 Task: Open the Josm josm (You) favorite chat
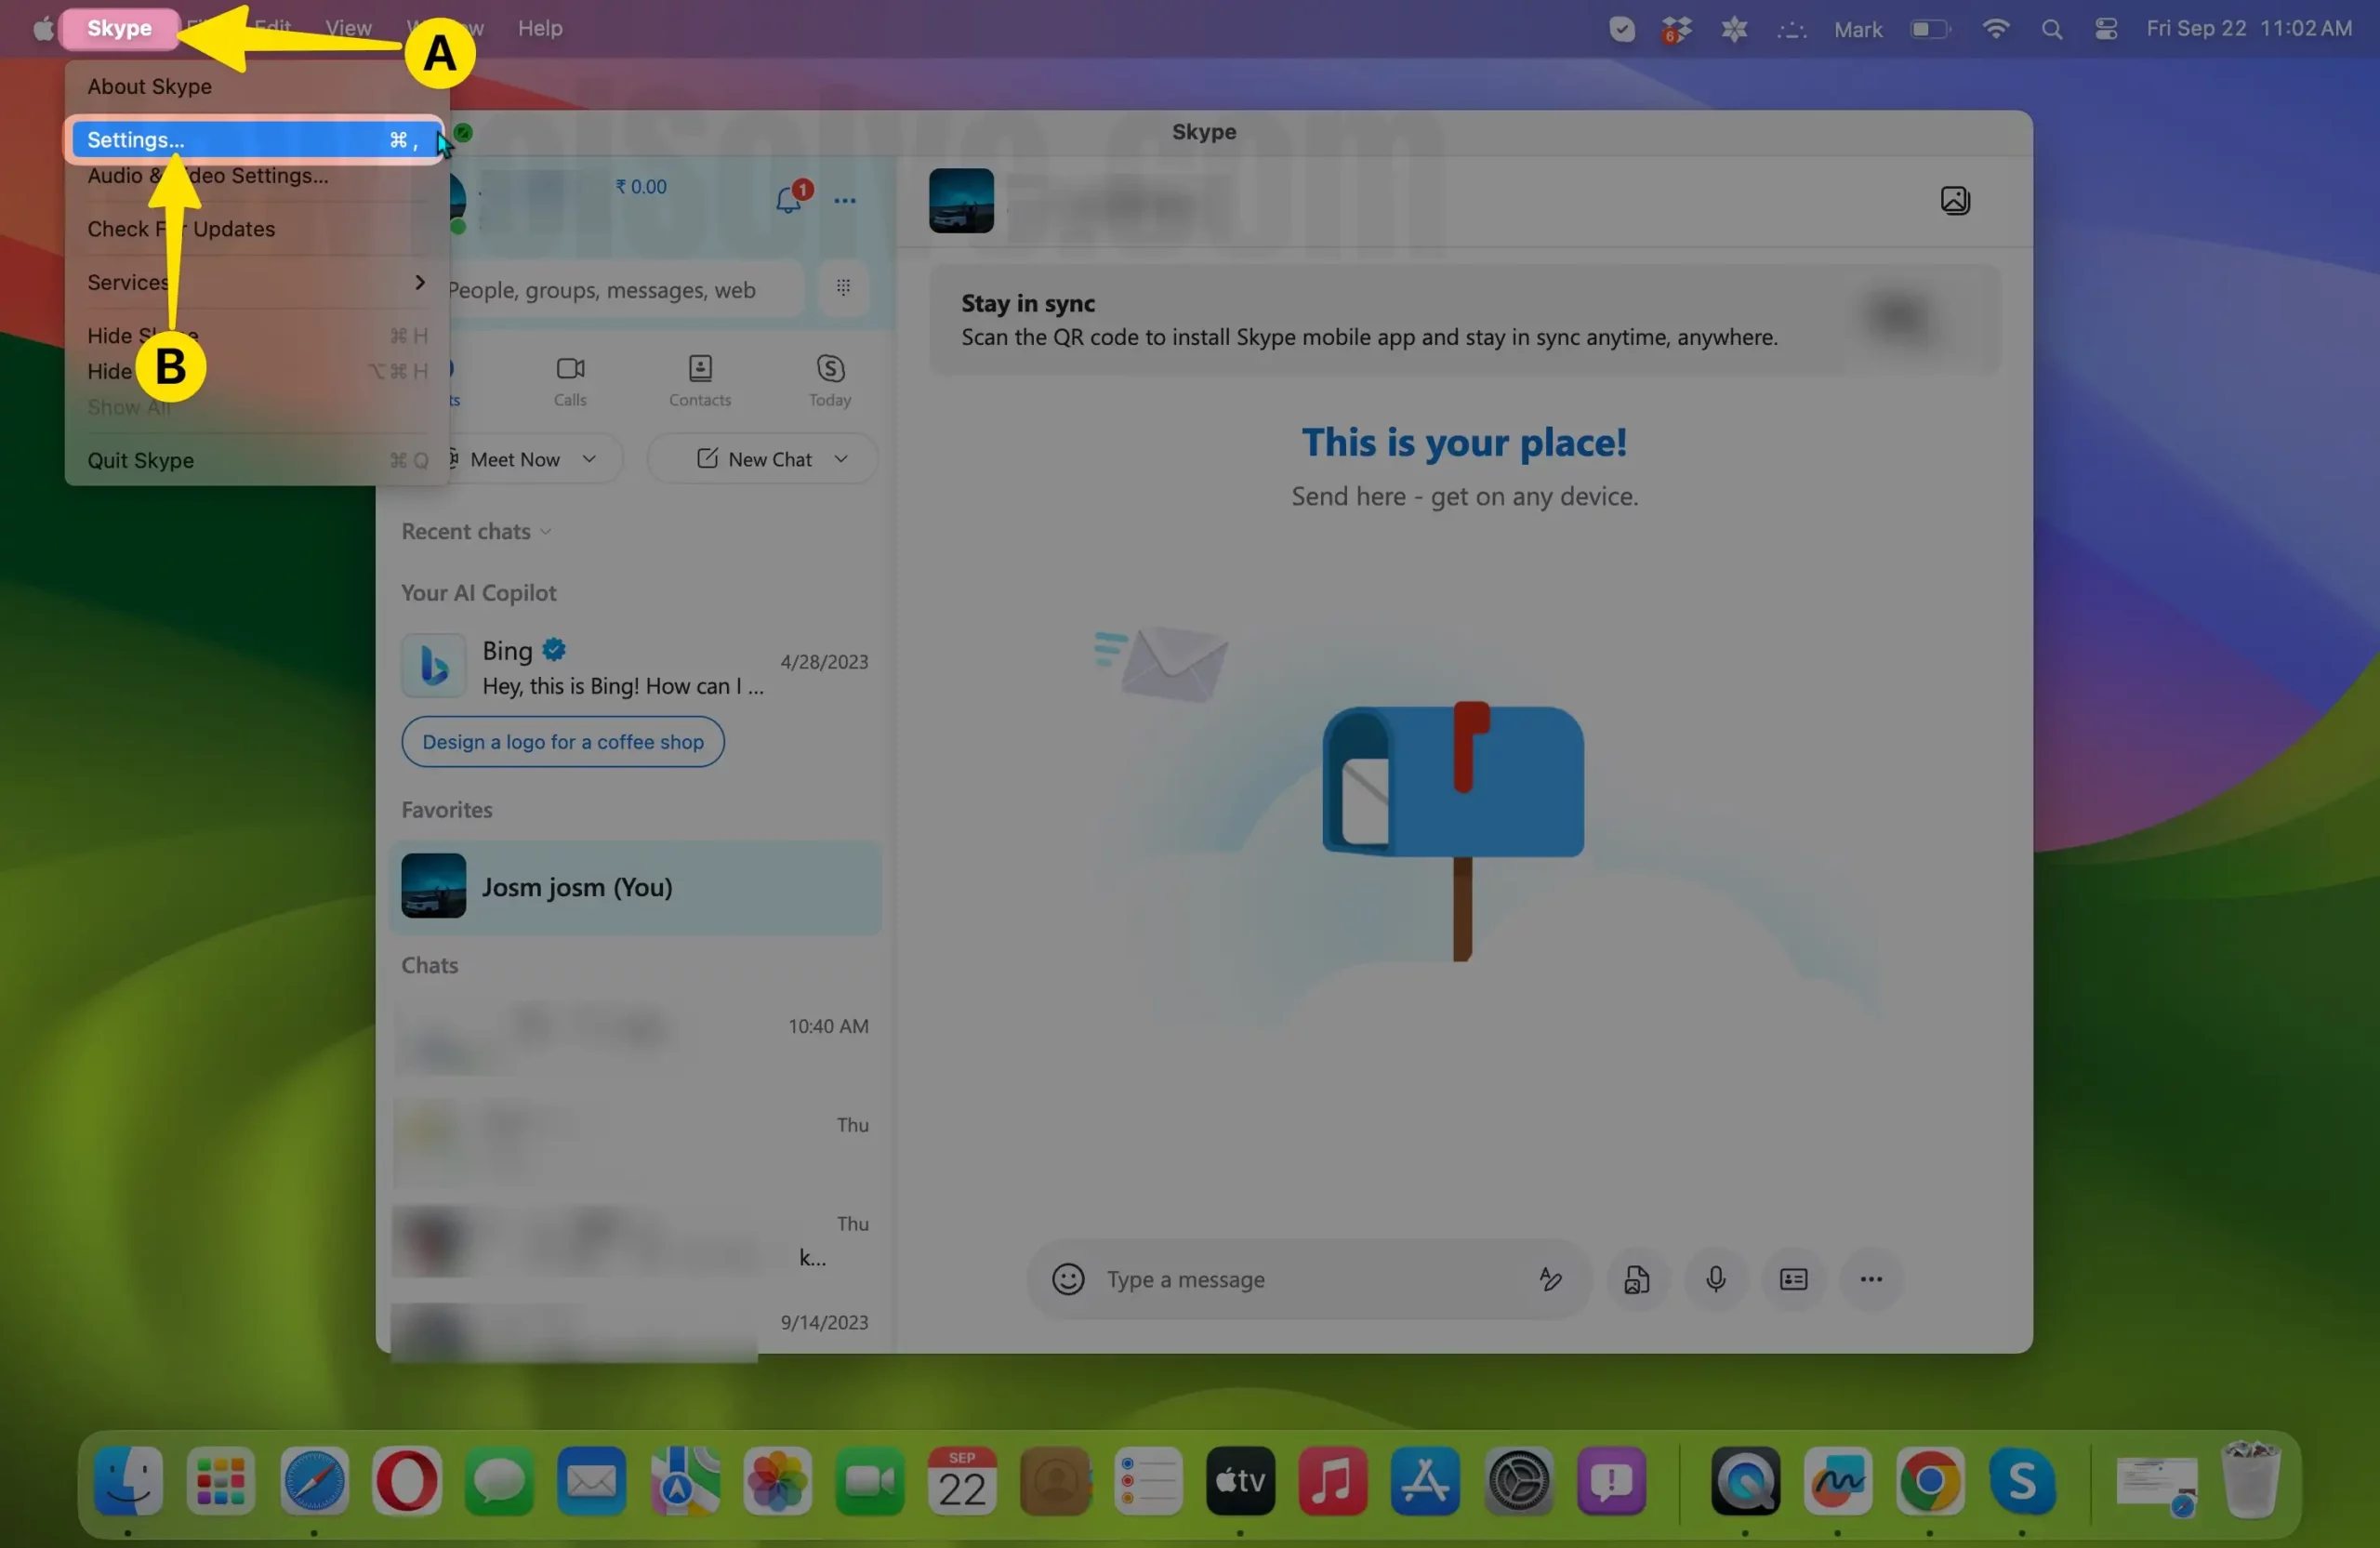click(635, 887)
